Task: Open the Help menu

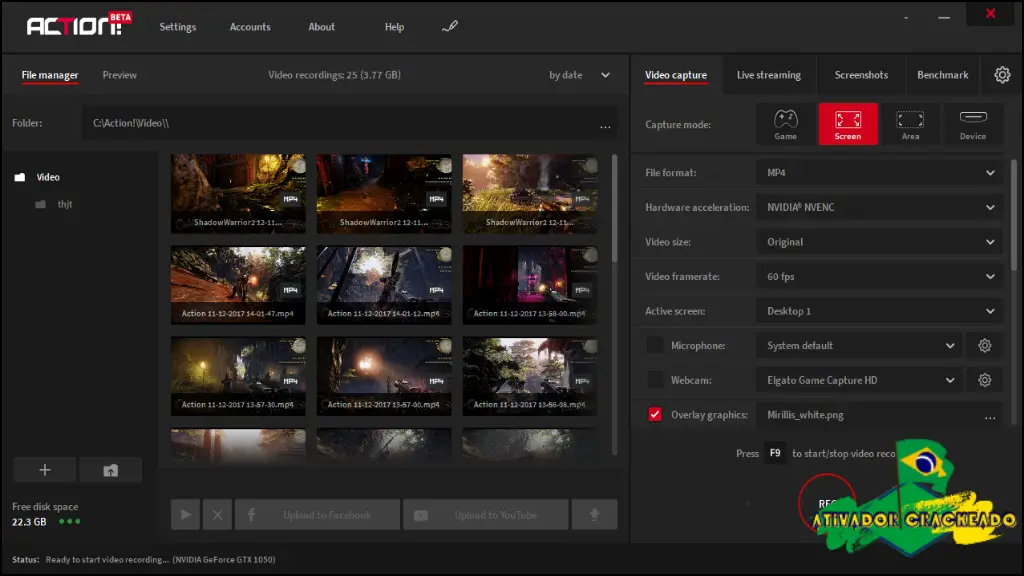Action: (x=394, y=27)
